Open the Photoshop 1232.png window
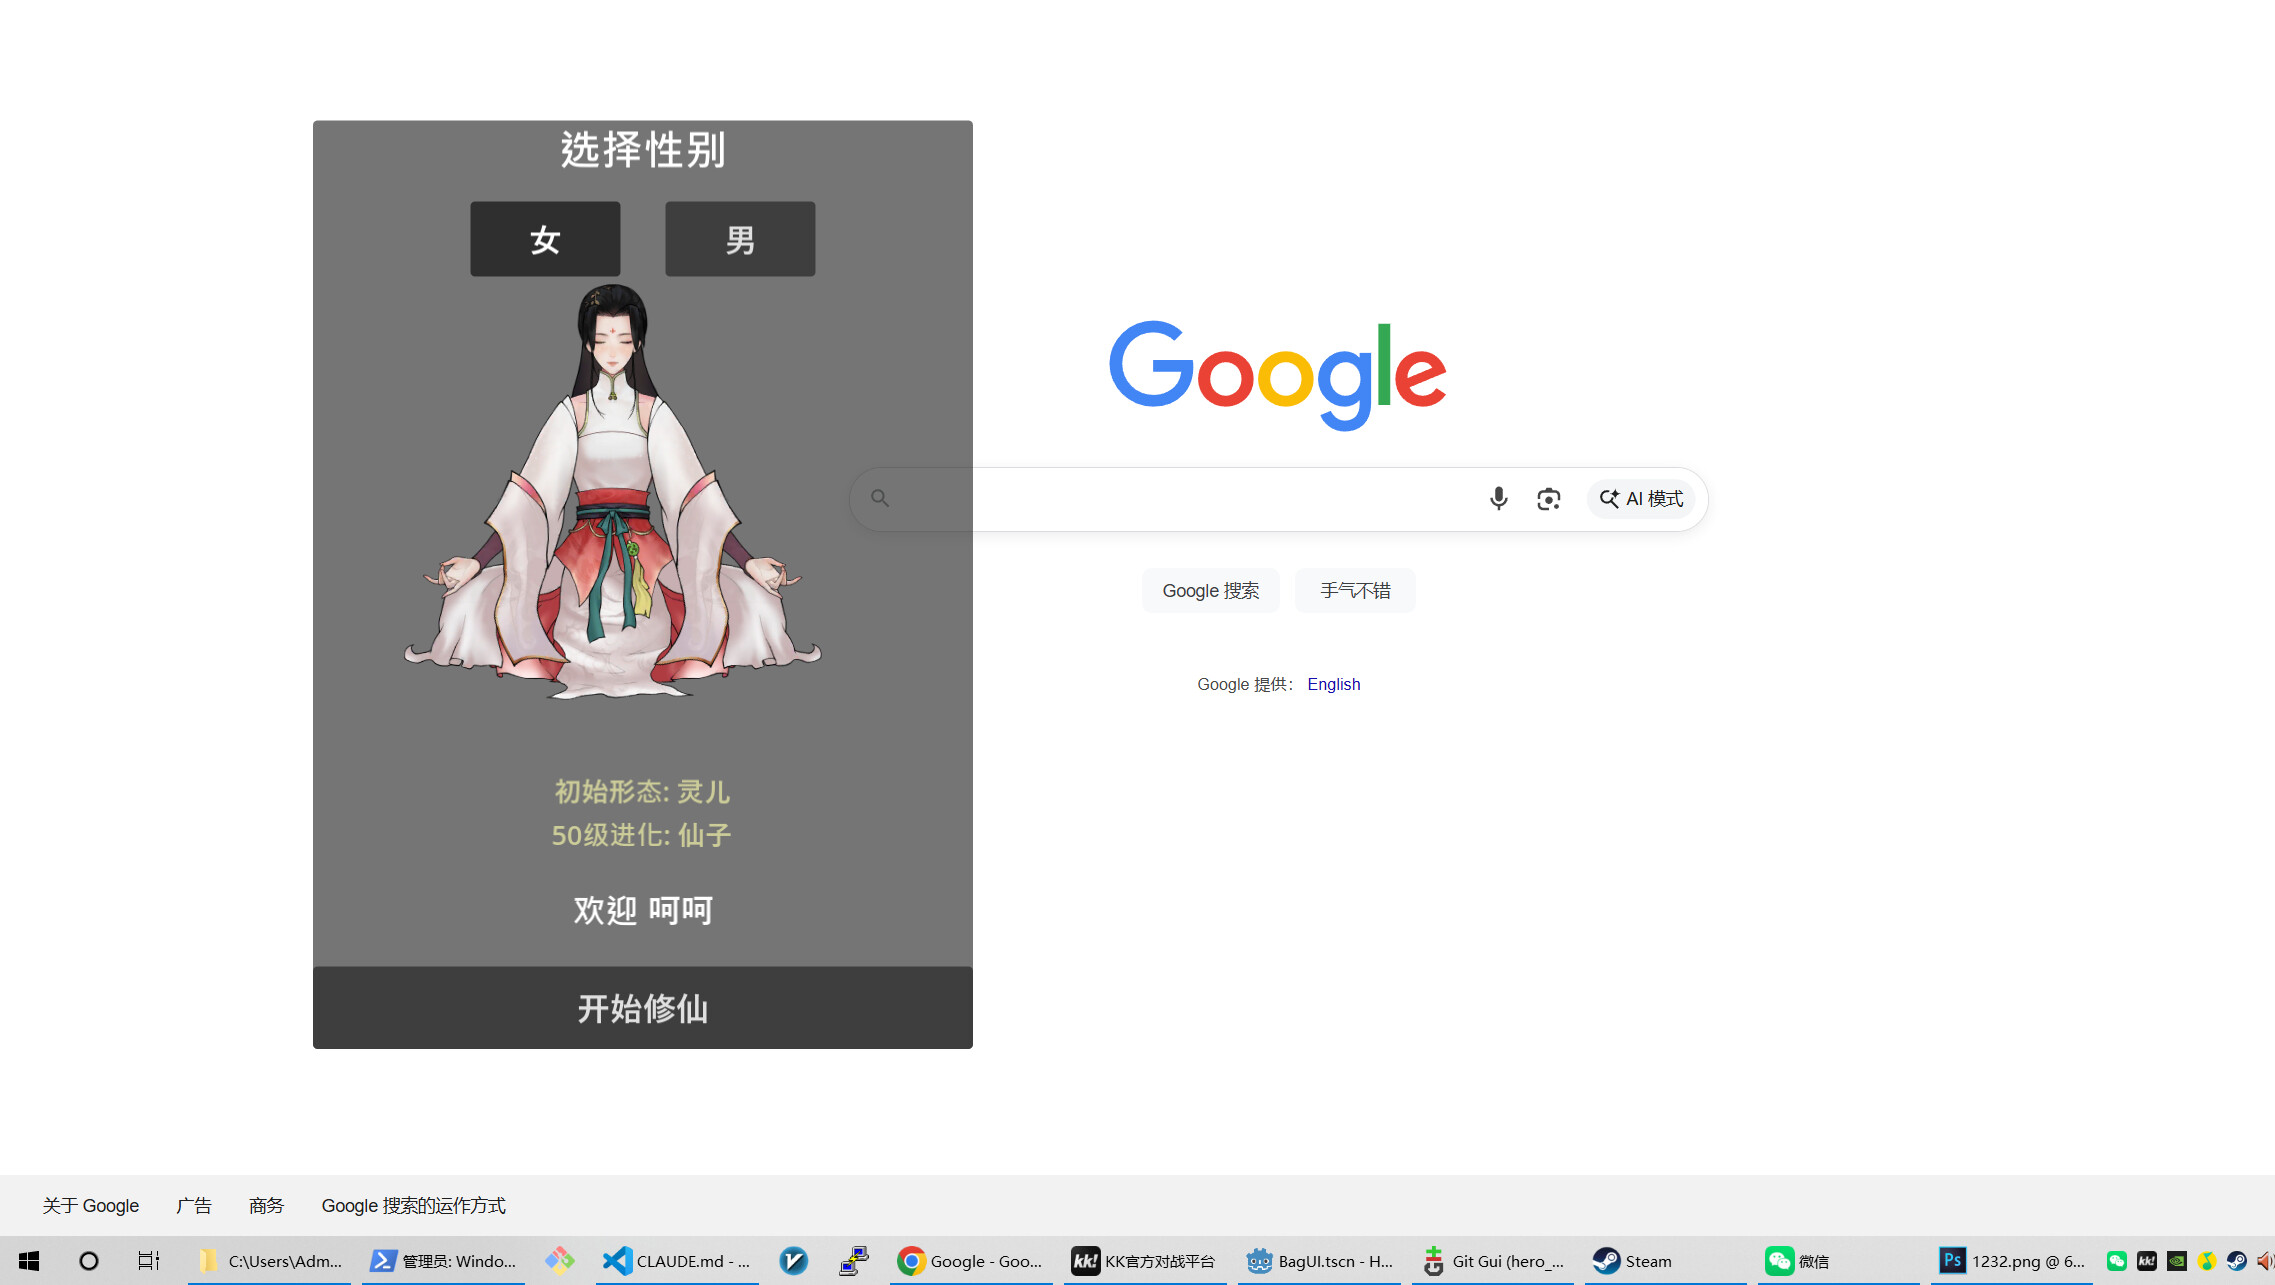The image size is (2275, 1285). 2010,1261
